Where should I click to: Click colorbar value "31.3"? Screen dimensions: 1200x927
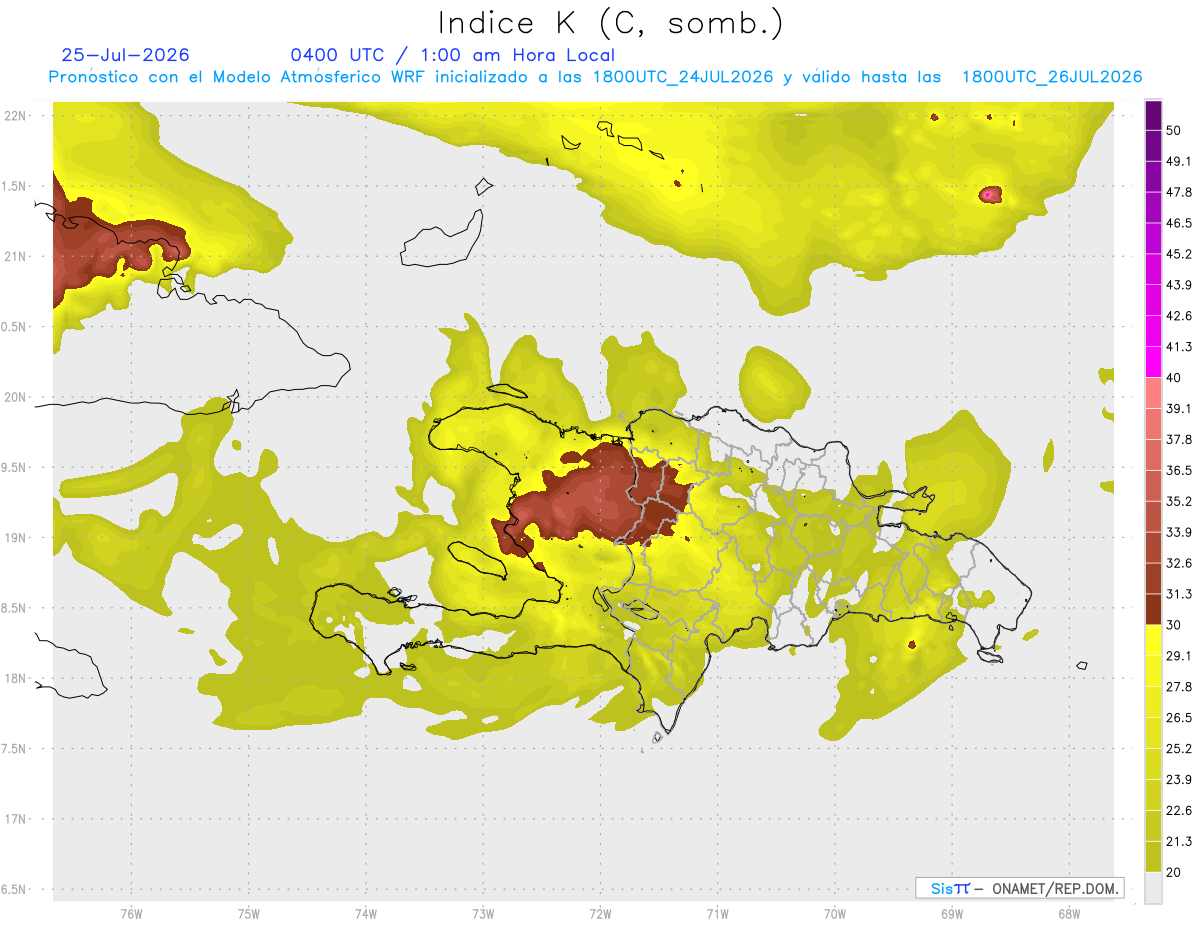1179,594
